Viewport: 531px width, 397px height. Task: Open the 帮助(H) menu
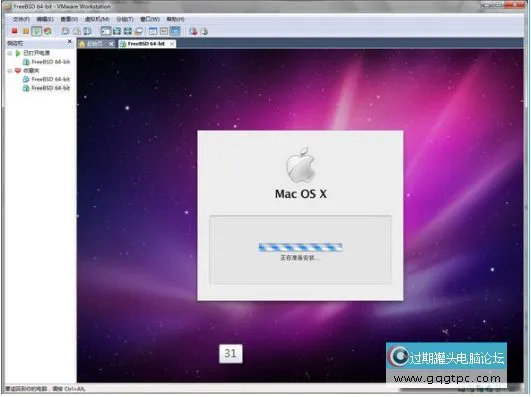[175, 19]
